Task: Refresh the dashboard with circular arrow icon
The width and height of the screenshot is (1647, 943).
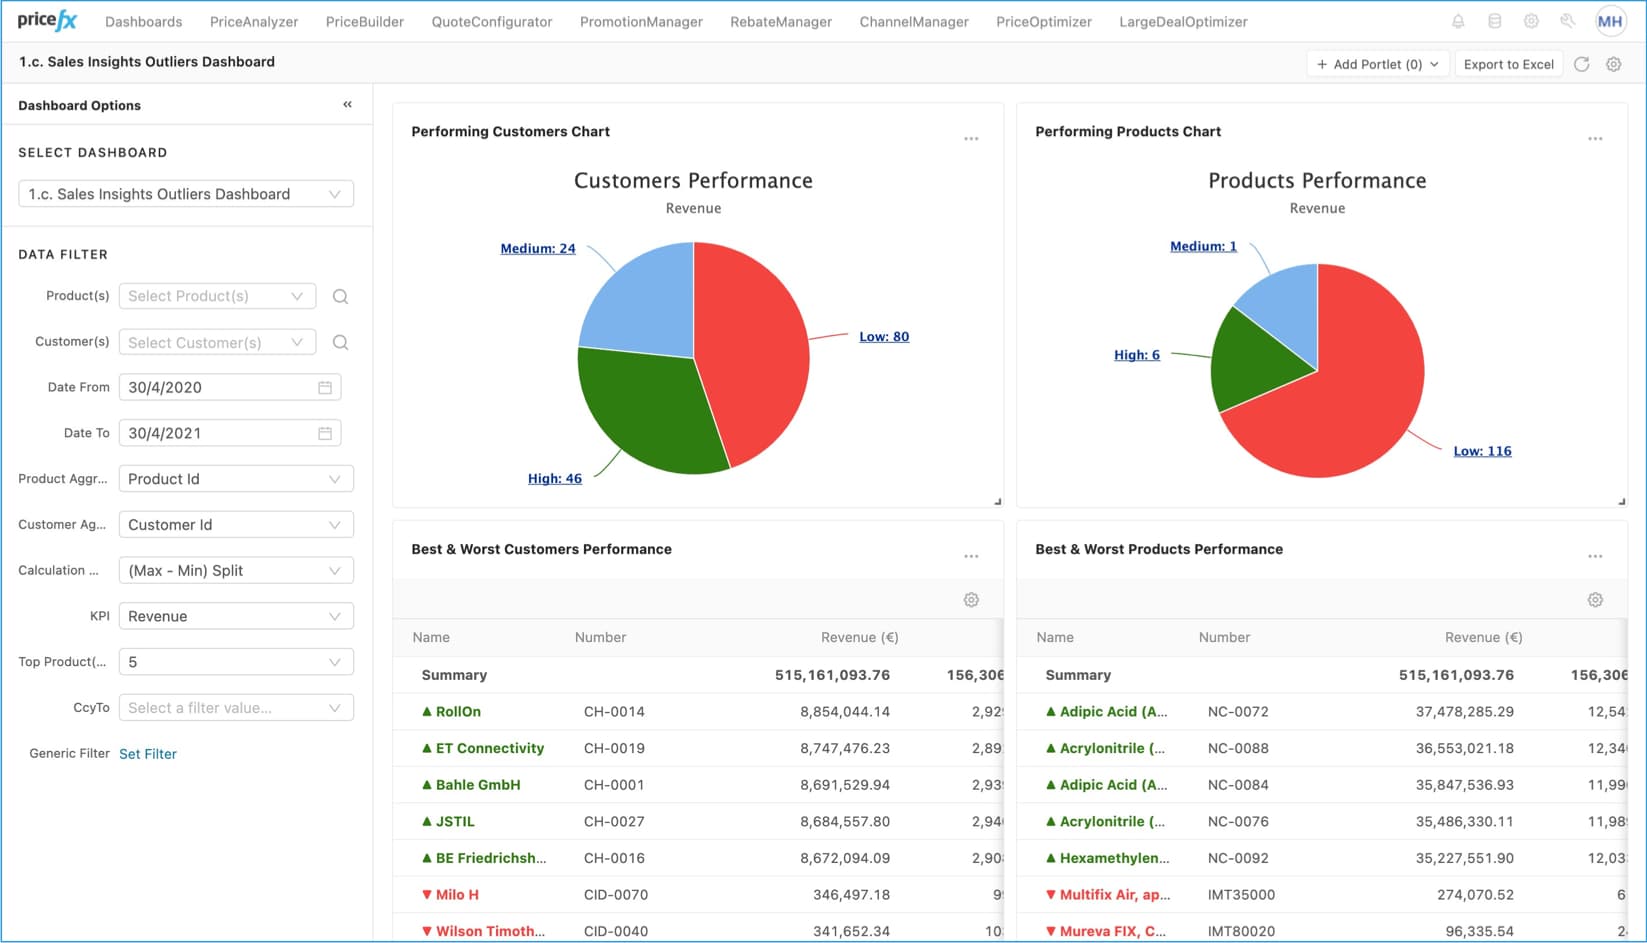Action: pyautogui.click(x=1582, y=63)
